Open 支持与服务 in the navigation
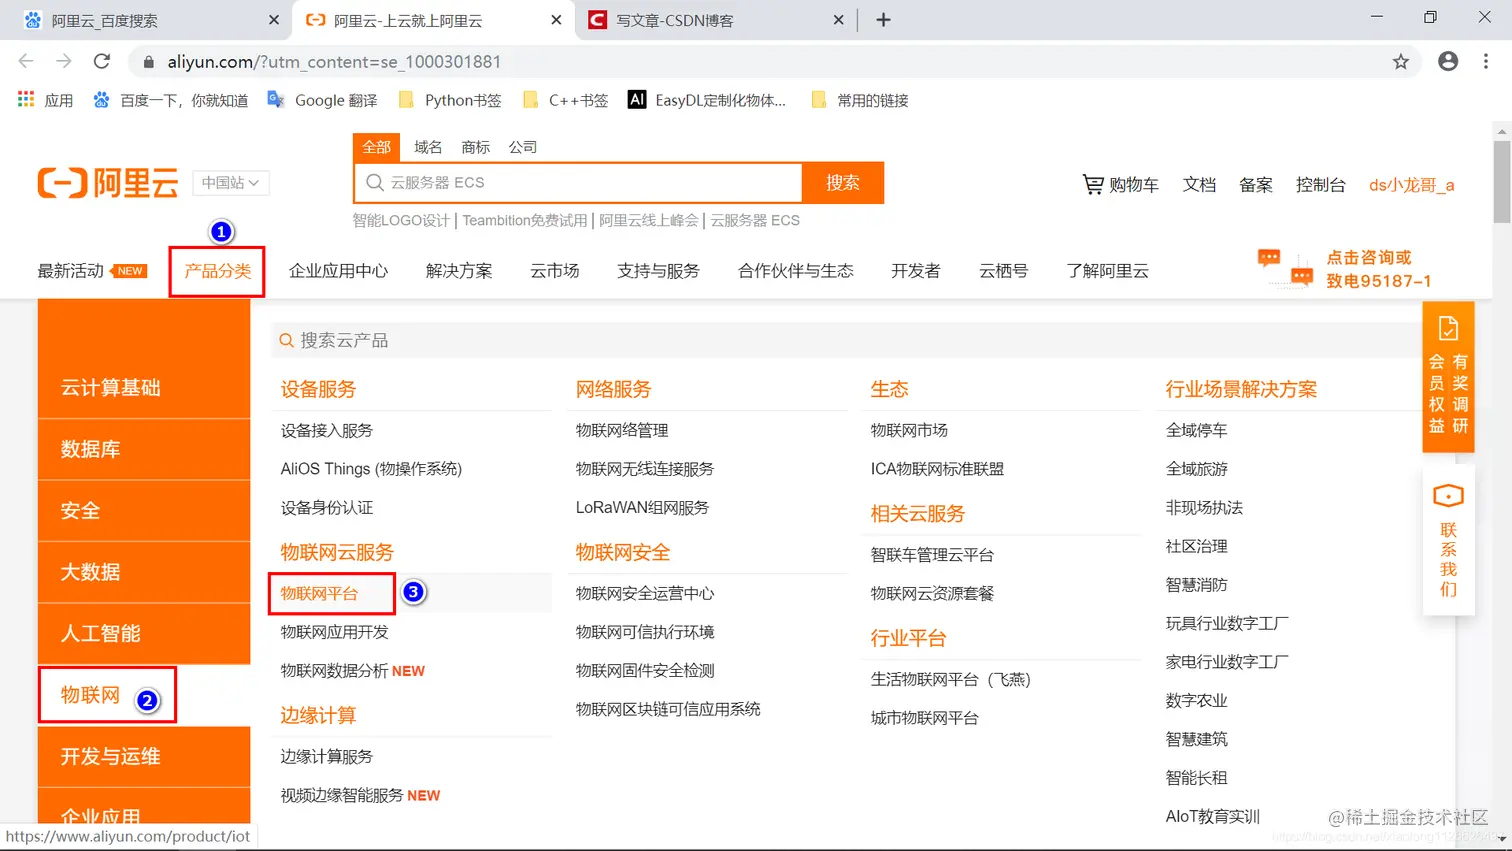Screen dimensions: 1512x851 pyautogui.click(x=658, y=271)
